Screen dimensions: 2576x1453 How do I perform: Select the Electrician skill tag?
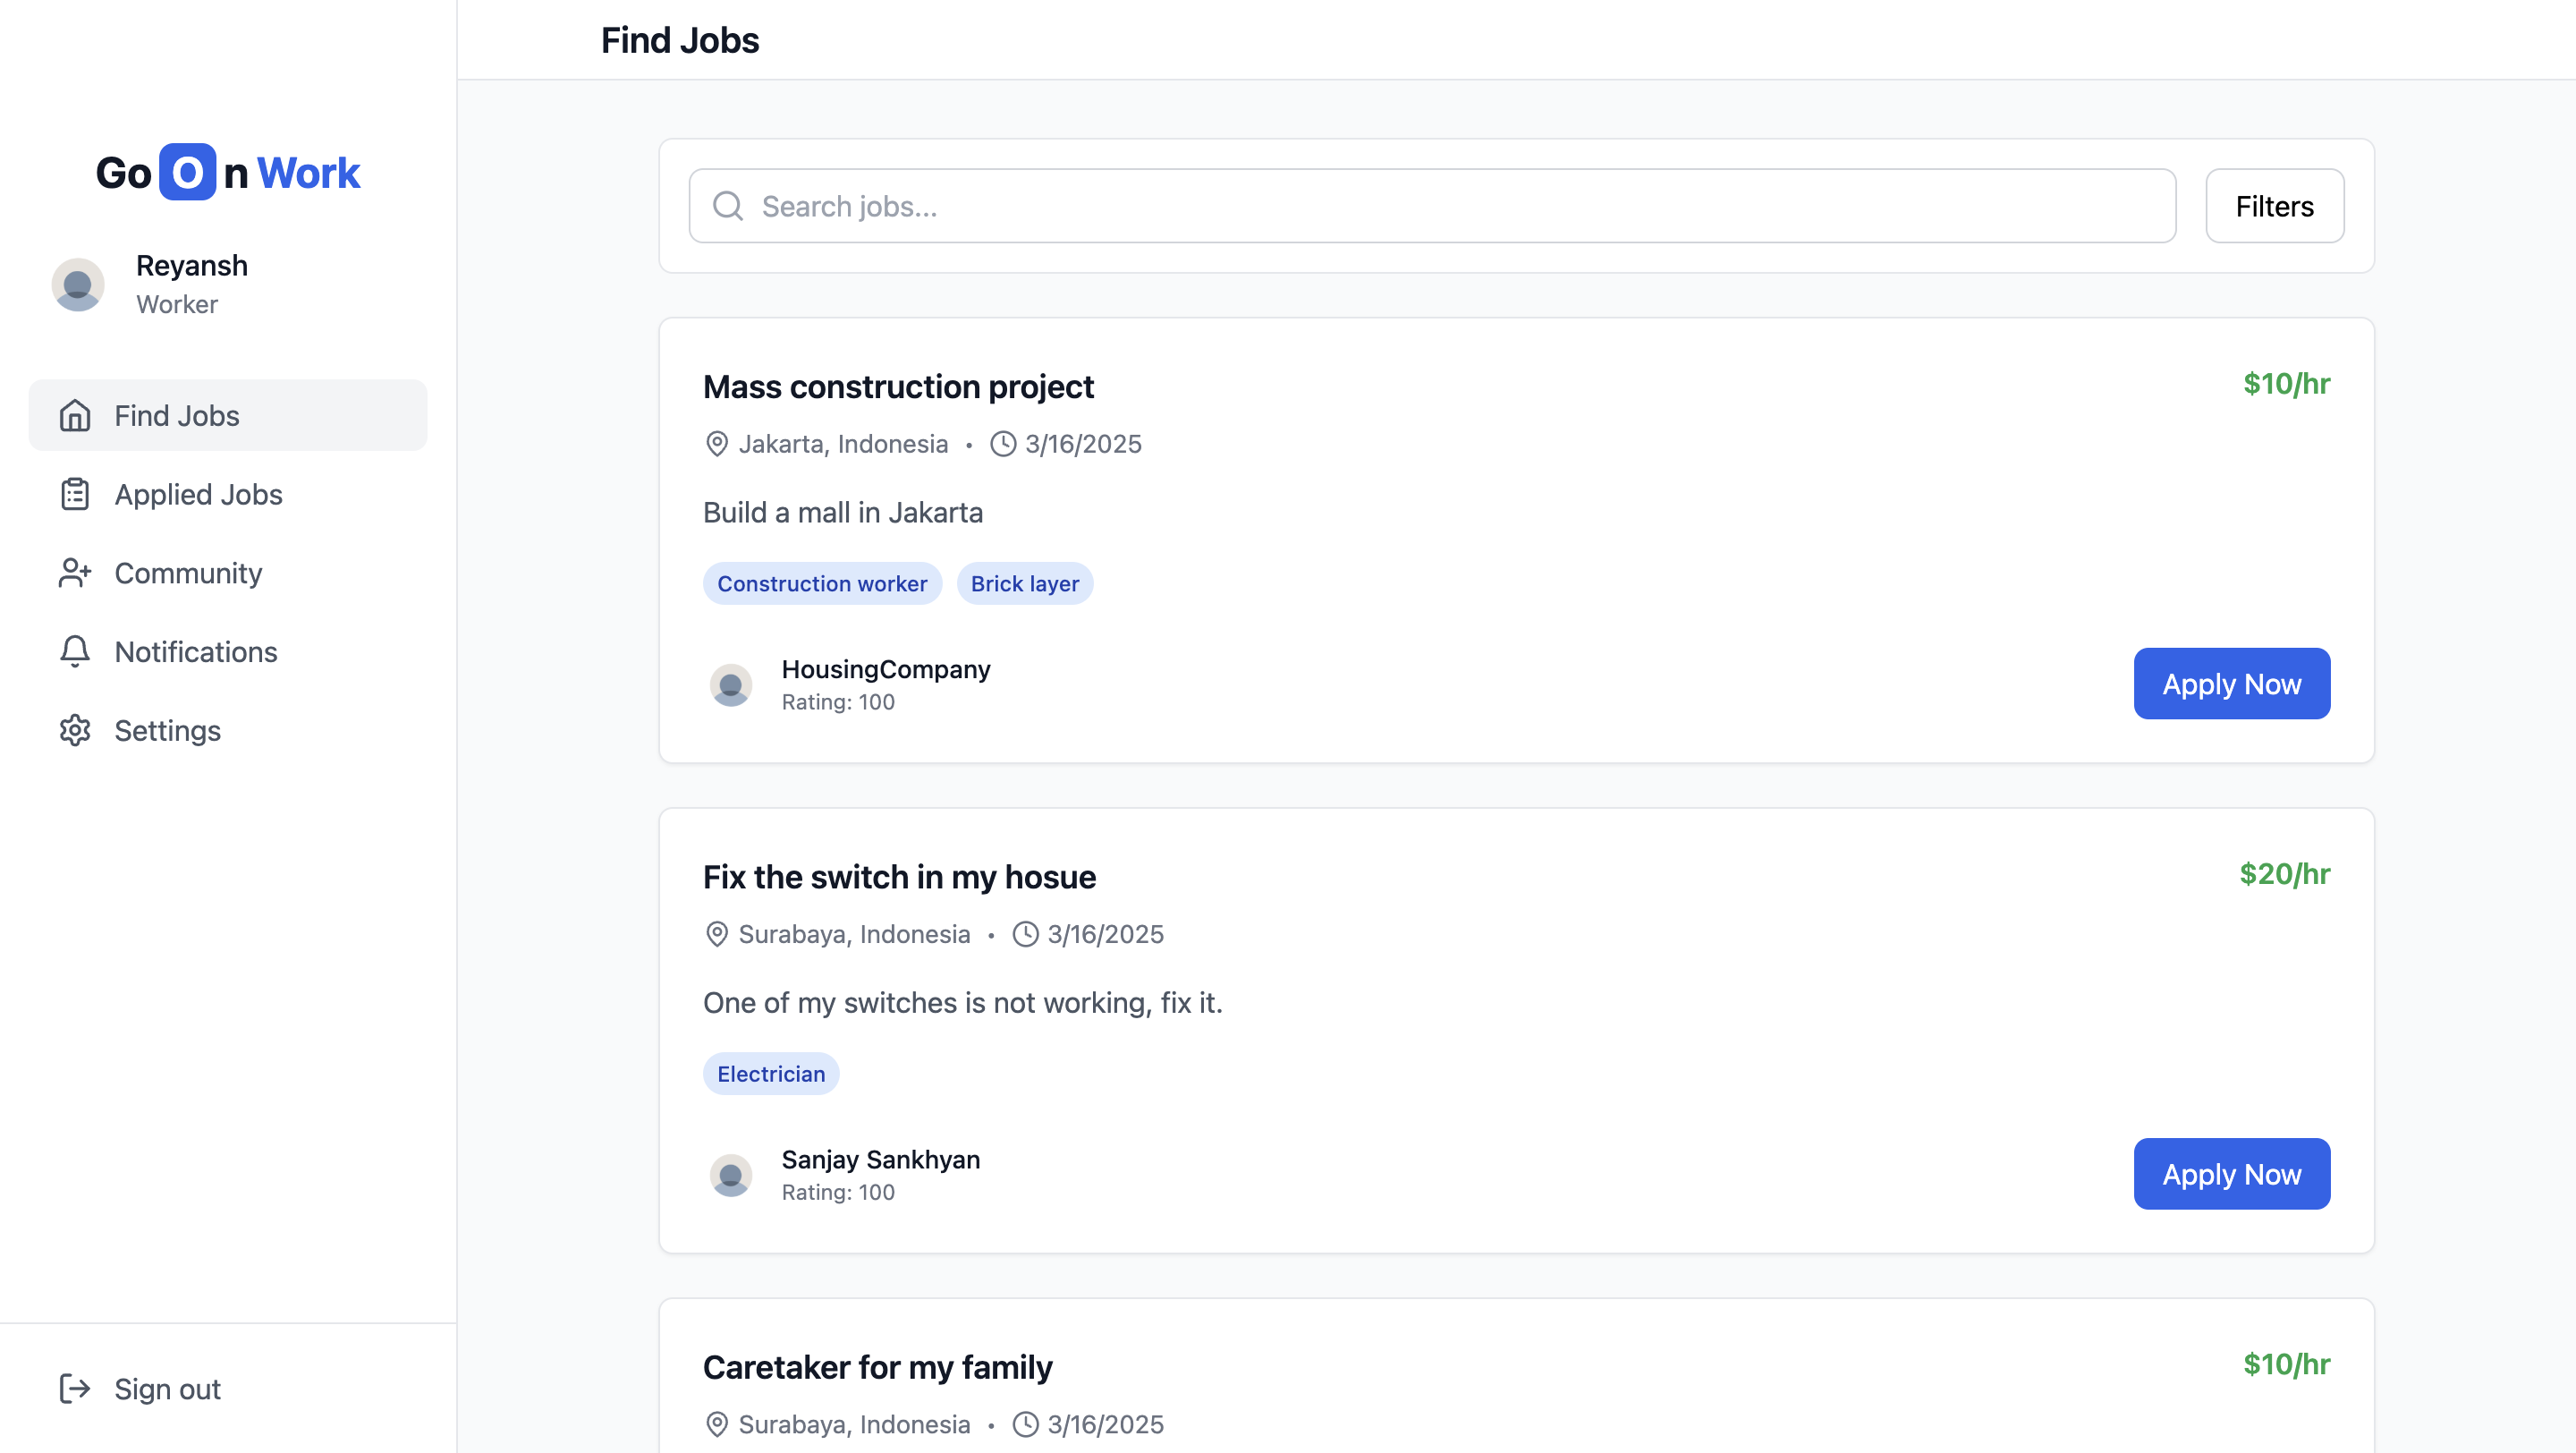(x=771, y=1073)
